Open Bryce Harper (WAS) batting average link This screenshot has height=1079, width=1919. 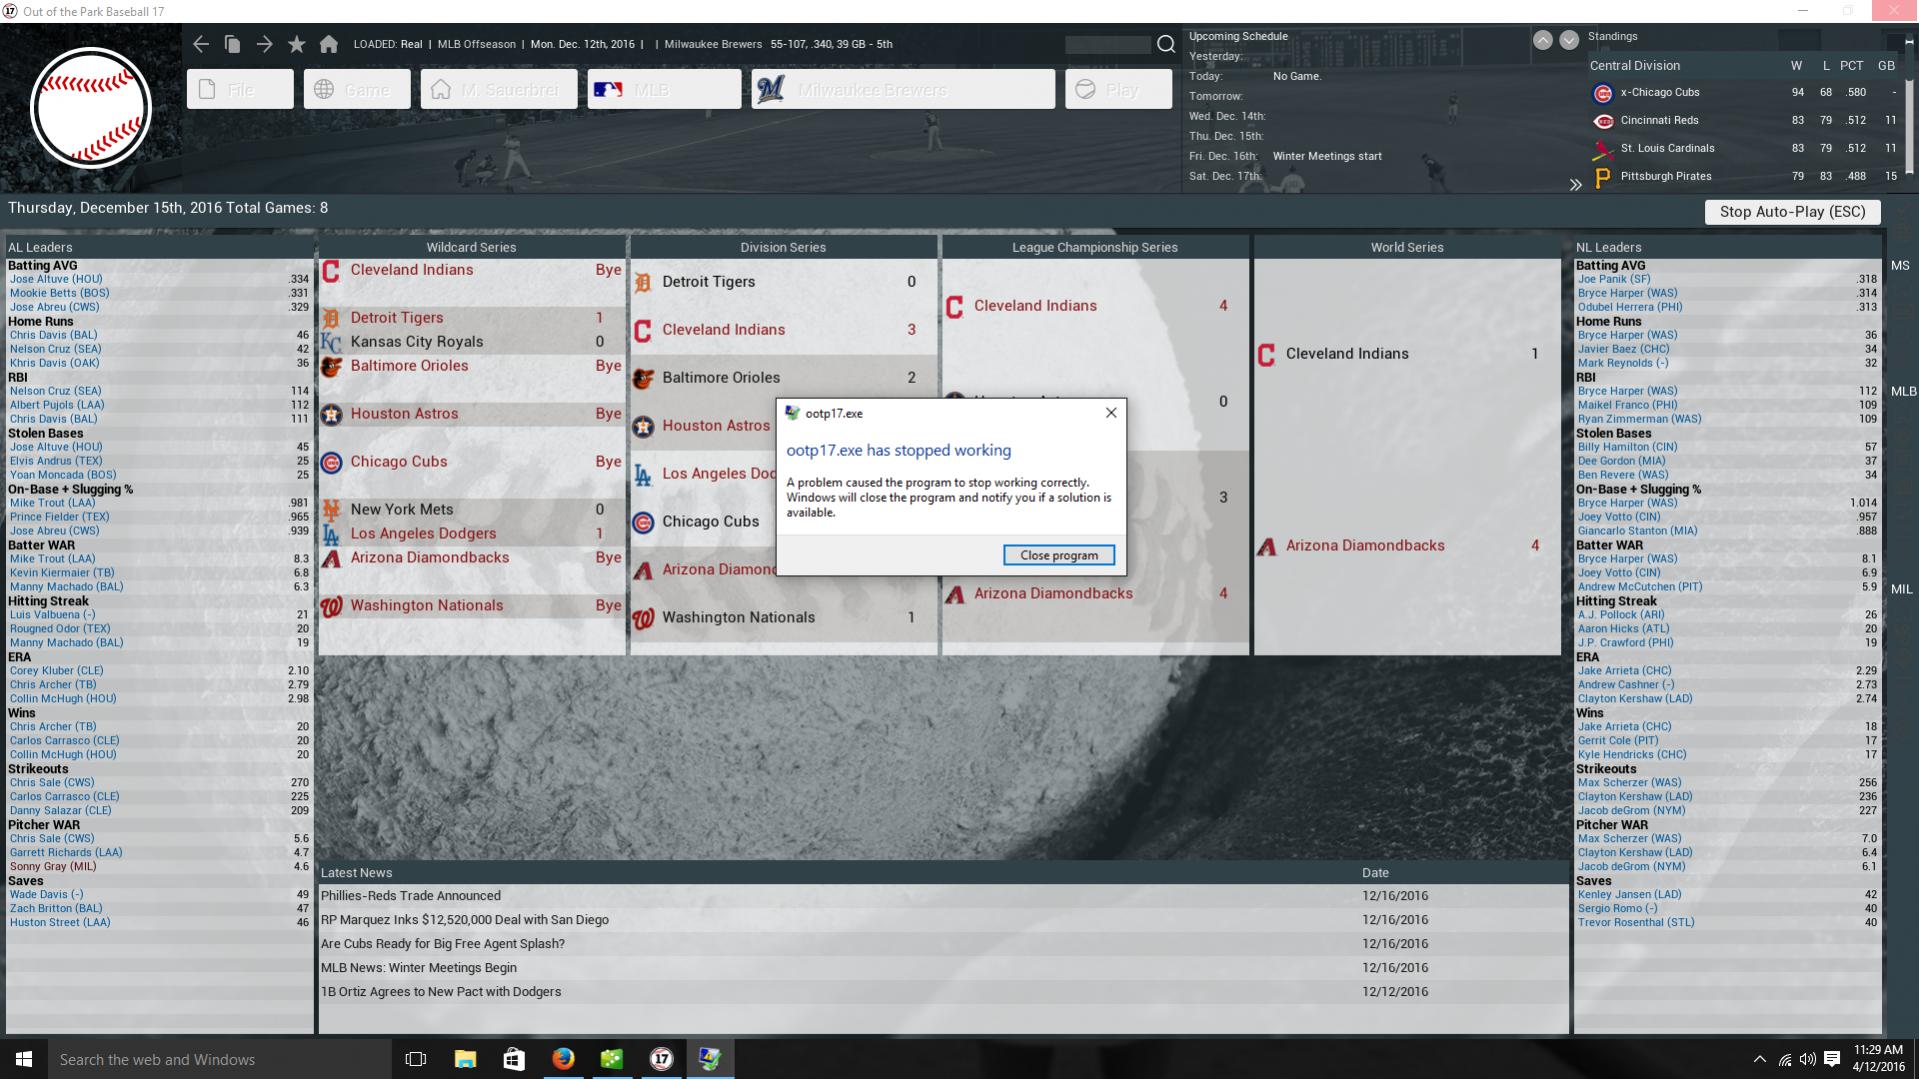click(x=1627, y=293)
